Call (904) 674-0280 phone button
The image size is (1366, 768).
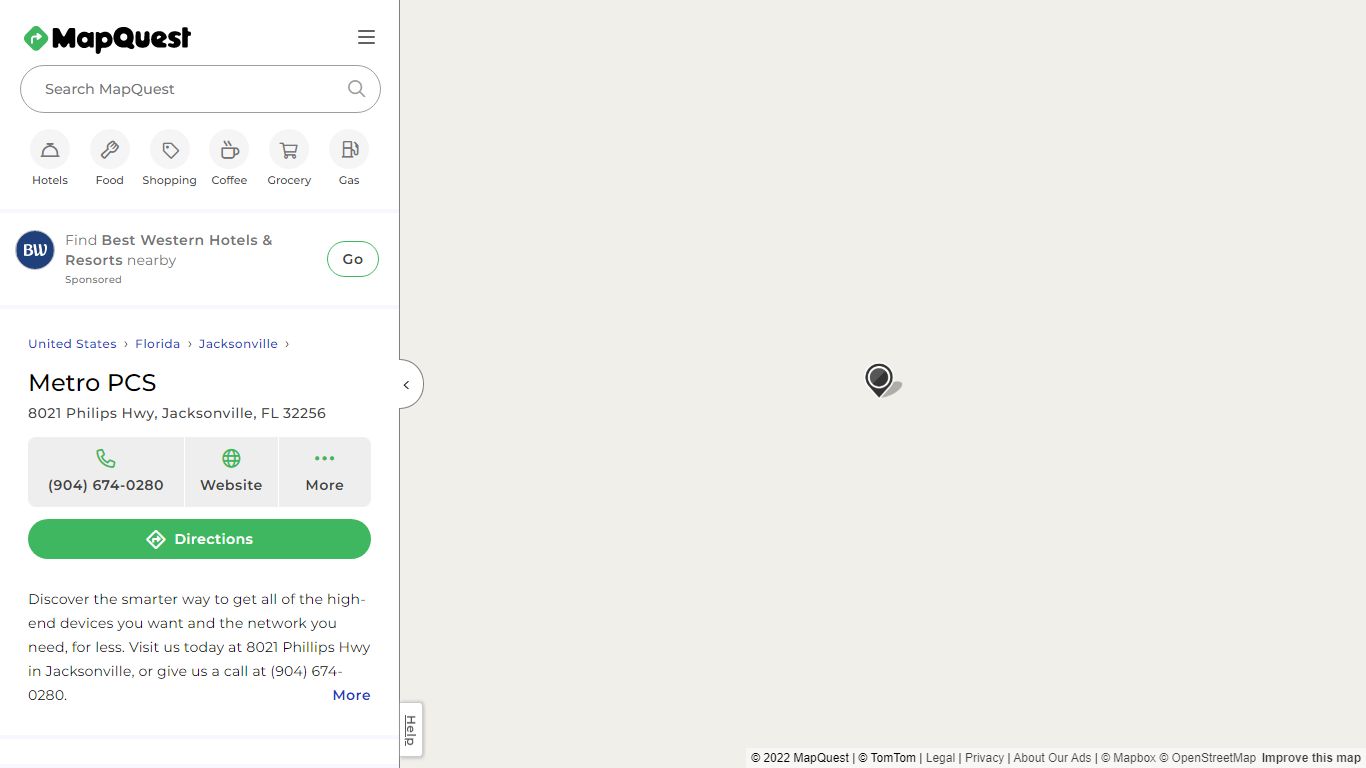[106, 472]
